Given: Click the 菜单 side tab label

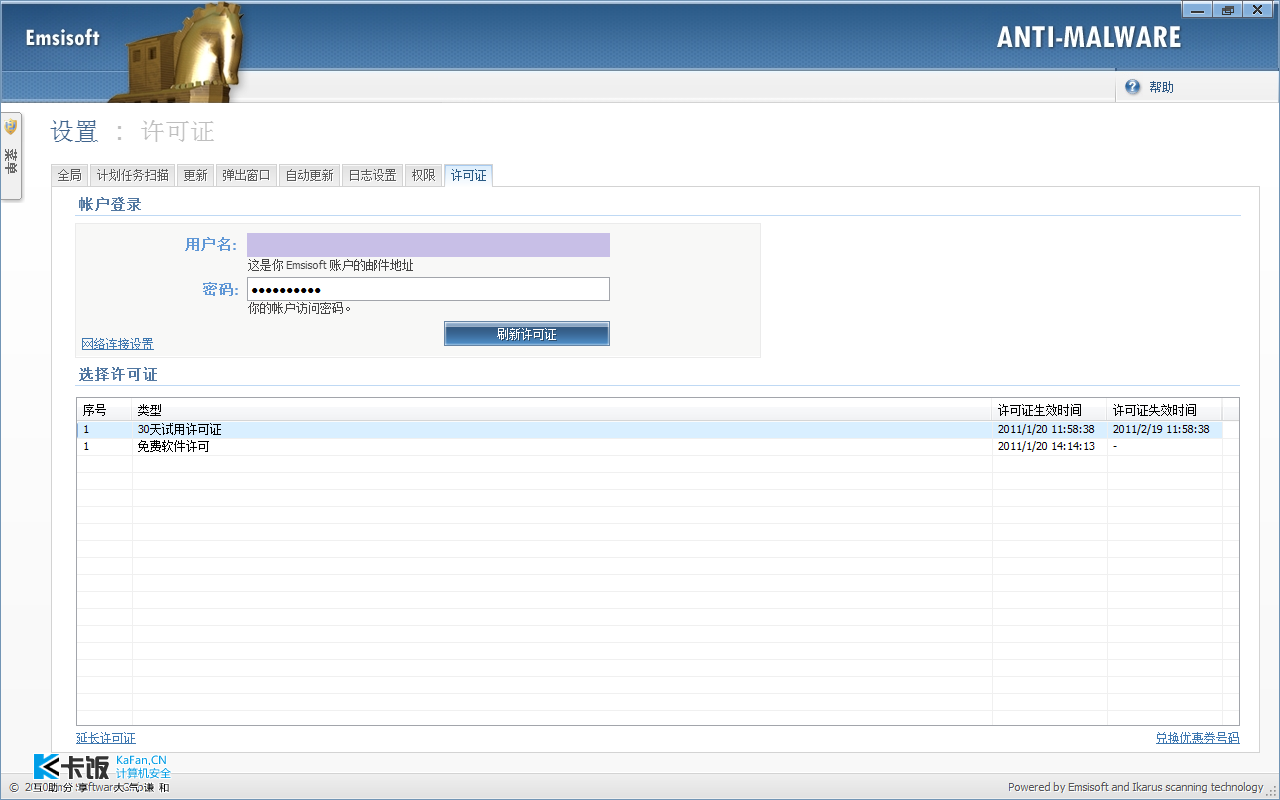Looking at the screenshot, I should click(x=11, y=161).
